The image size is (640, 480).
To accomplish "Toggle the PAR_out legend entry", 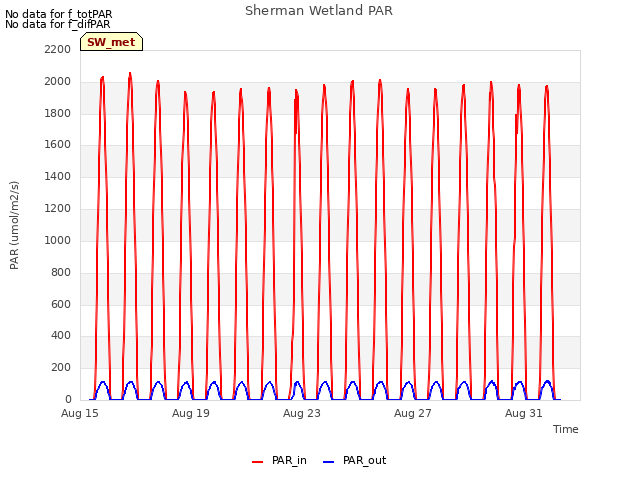I will tap(354, 460).
